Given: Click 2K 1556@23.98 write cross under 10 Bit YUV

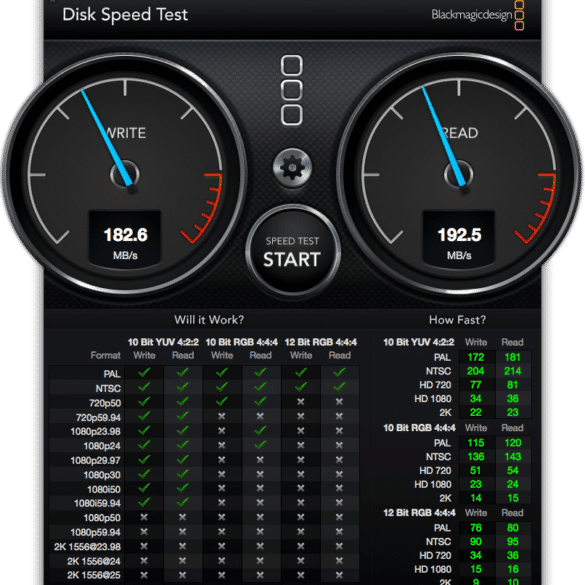Looking at the screenshot, I should (x=144, y=546).
